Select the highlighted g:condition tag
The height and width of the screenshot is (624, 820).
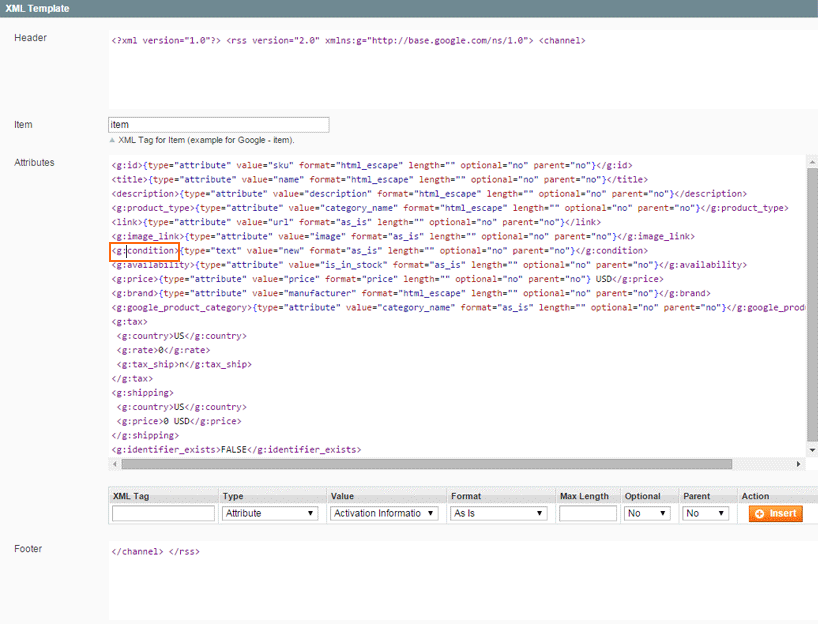141,250
